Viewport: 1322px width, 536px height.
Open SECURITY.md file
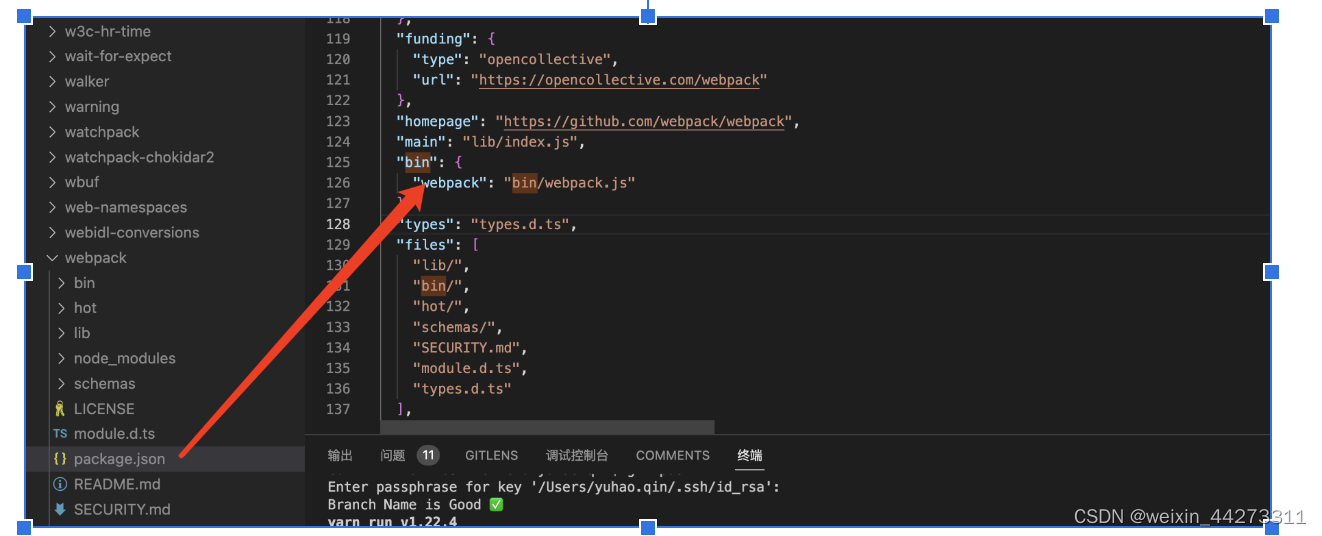[x=122, y=509]
